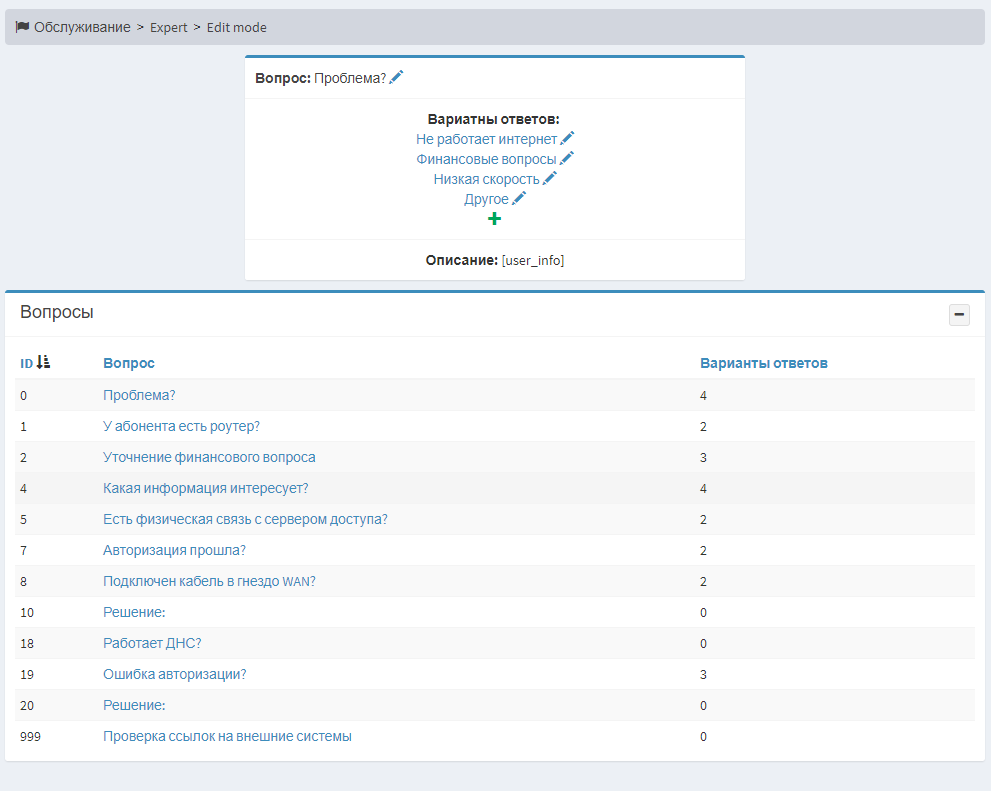
Task: Sort by 'Варианты ответов' column header
Action: point(763,363)
